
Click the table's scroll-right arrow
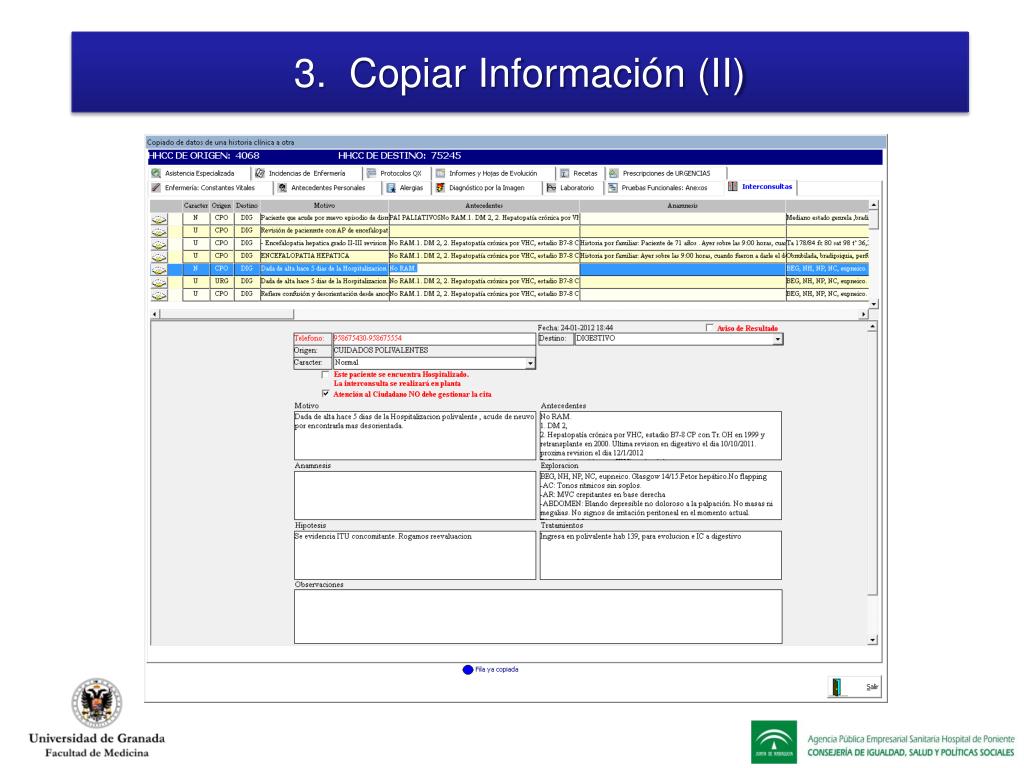coord(863,314)
